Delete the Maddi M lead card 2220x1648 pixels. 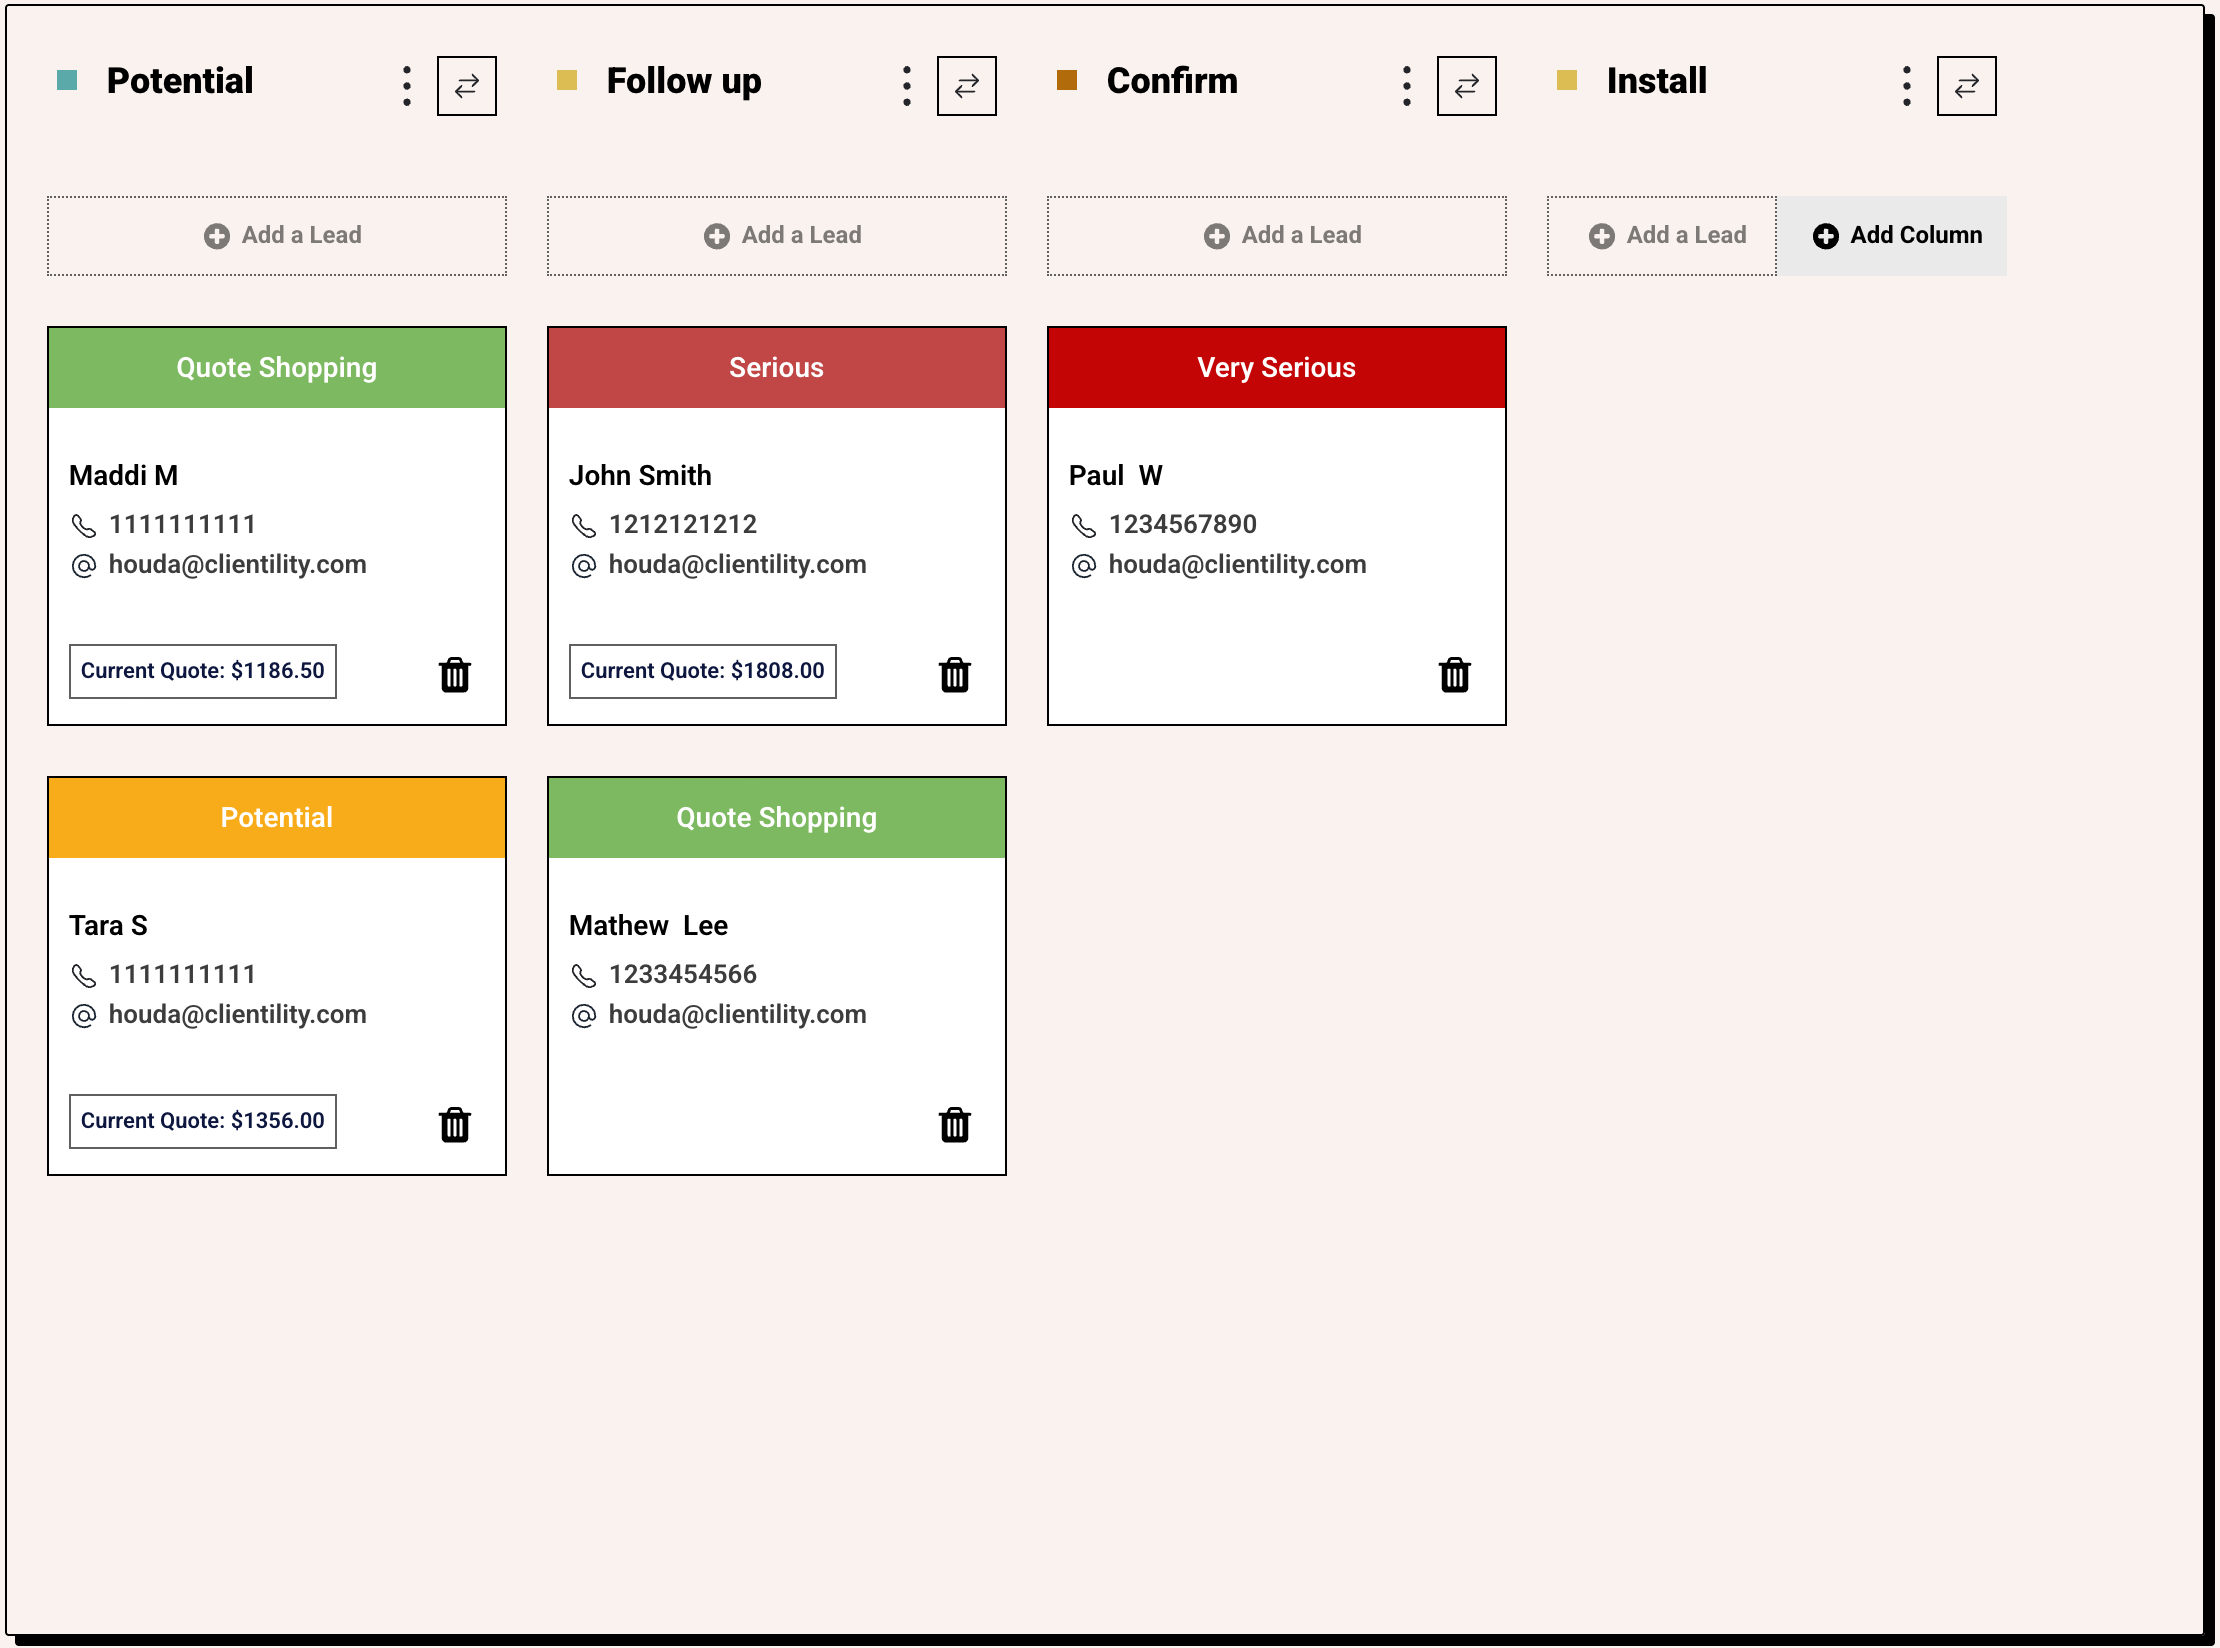point(455,675)
